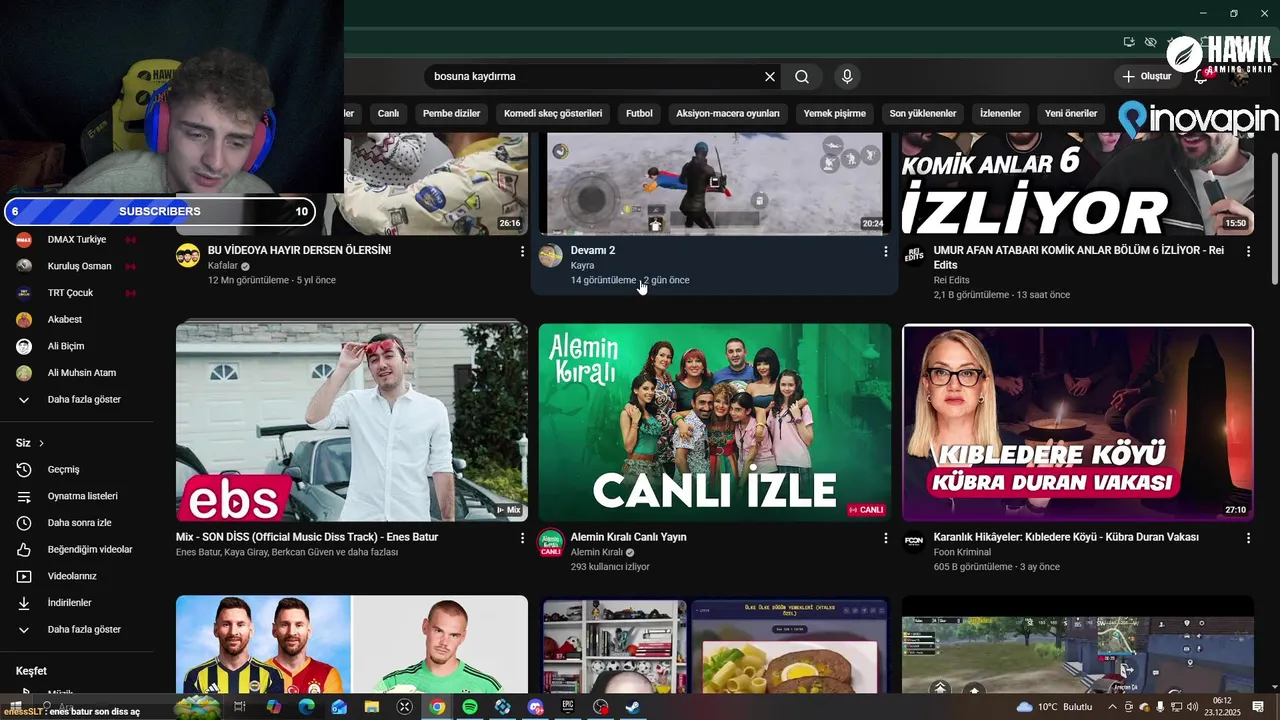Screen dimensions: 1280x720
Task: Open the Siz section chevron
Action: coord(41,443)
